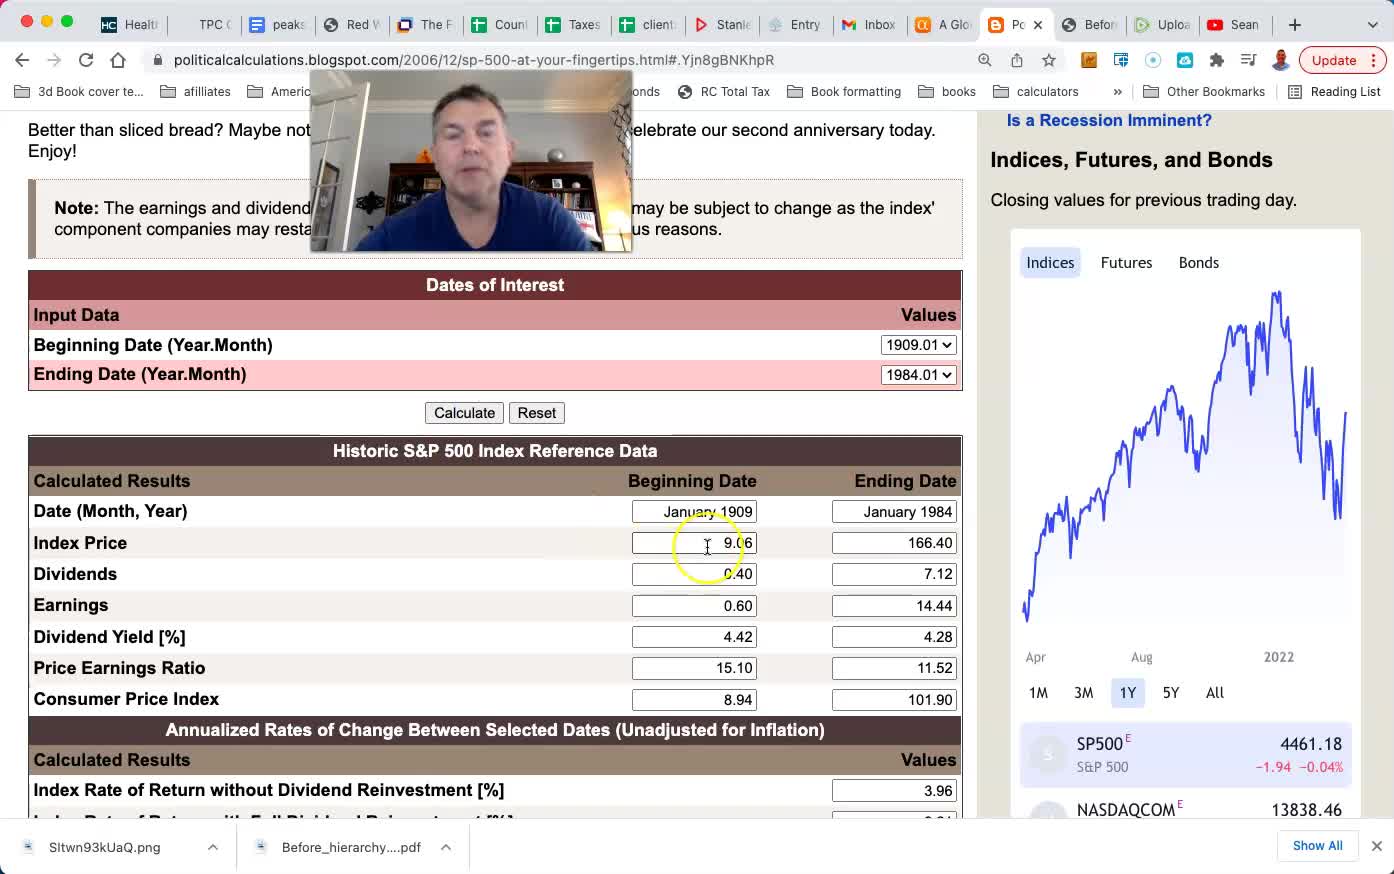Image resolution: width=1394 pixels, height=874 pixels.
Task: Click the Calculate button
Action: [464, 413]
